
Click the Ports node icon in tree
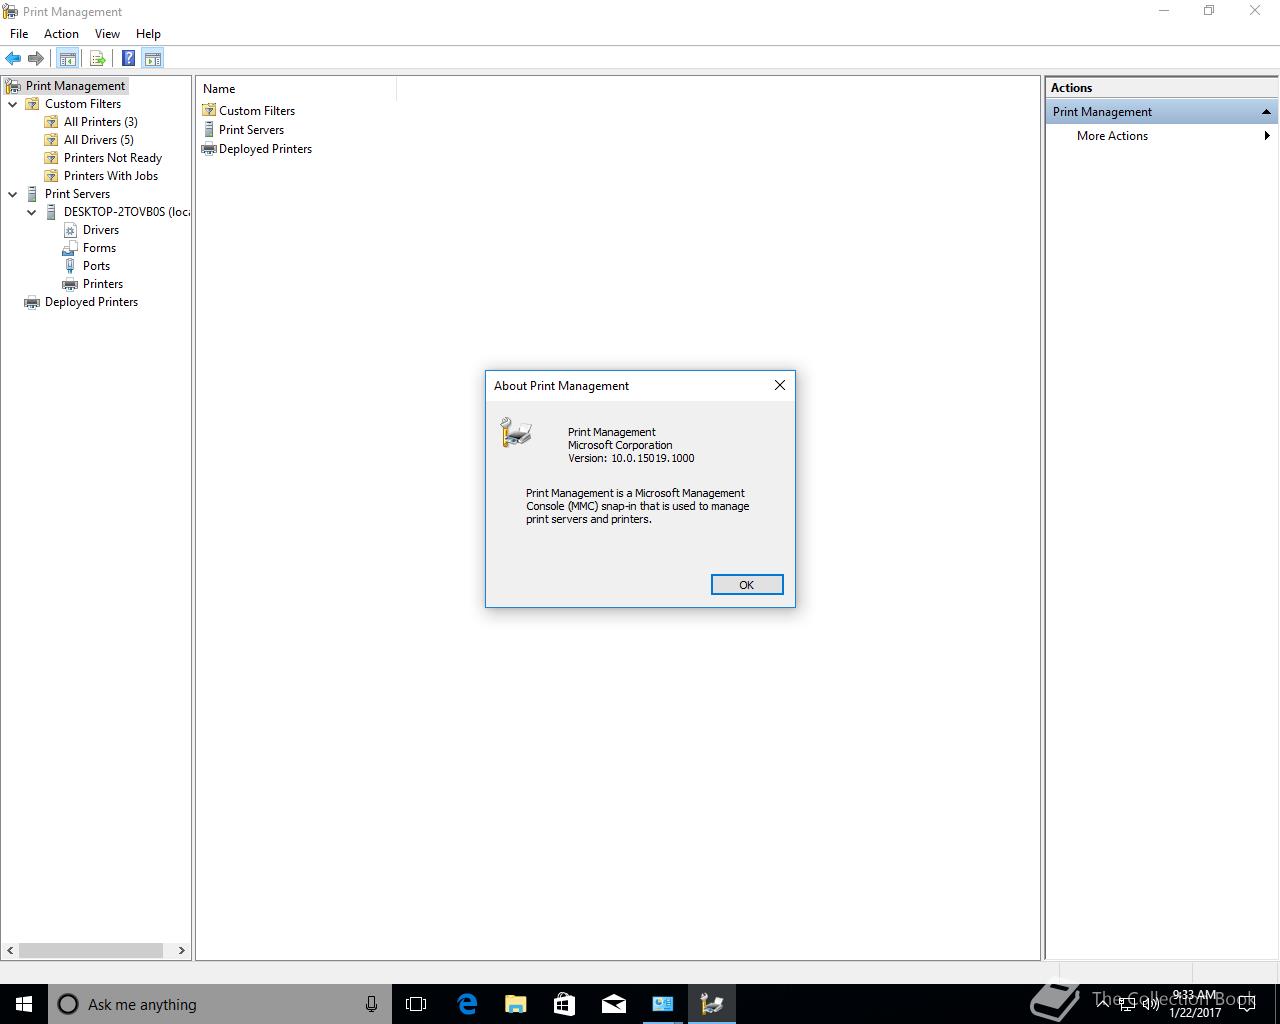point(70,266)
